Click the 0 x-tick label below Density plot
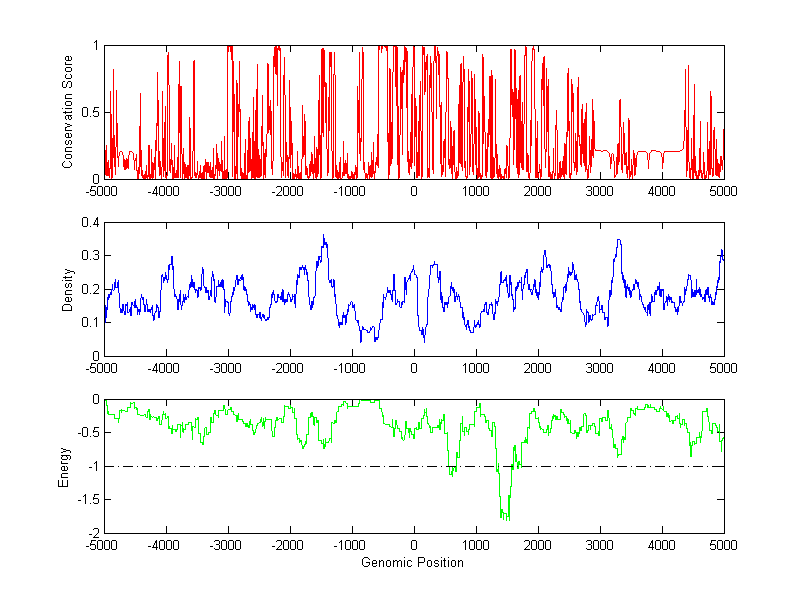Viewport: 800px width, 599px height. click(x=414, y=368)
